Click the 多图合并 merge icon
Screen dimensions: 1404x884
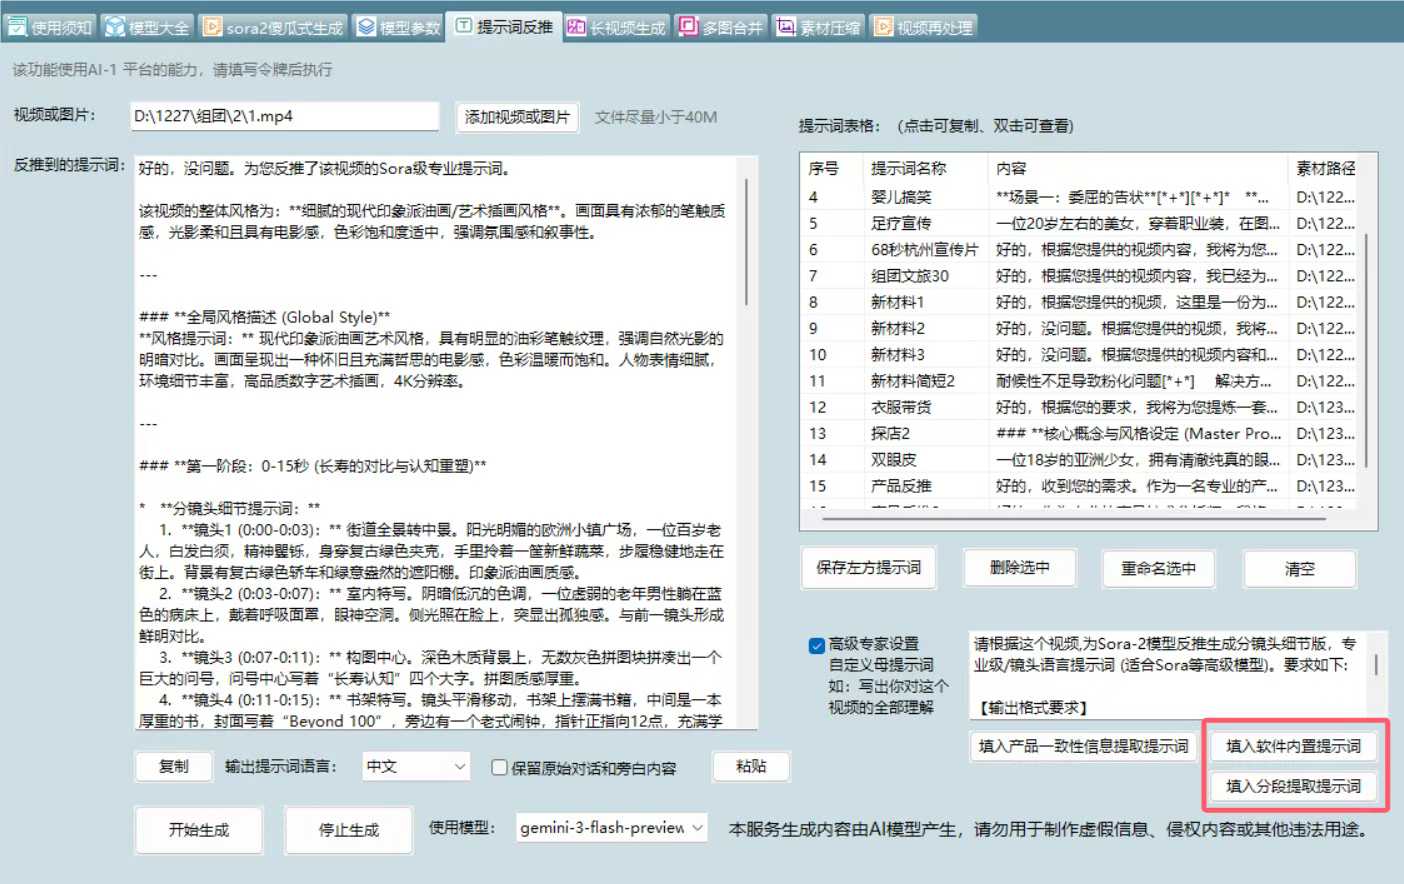click(686, 26)
